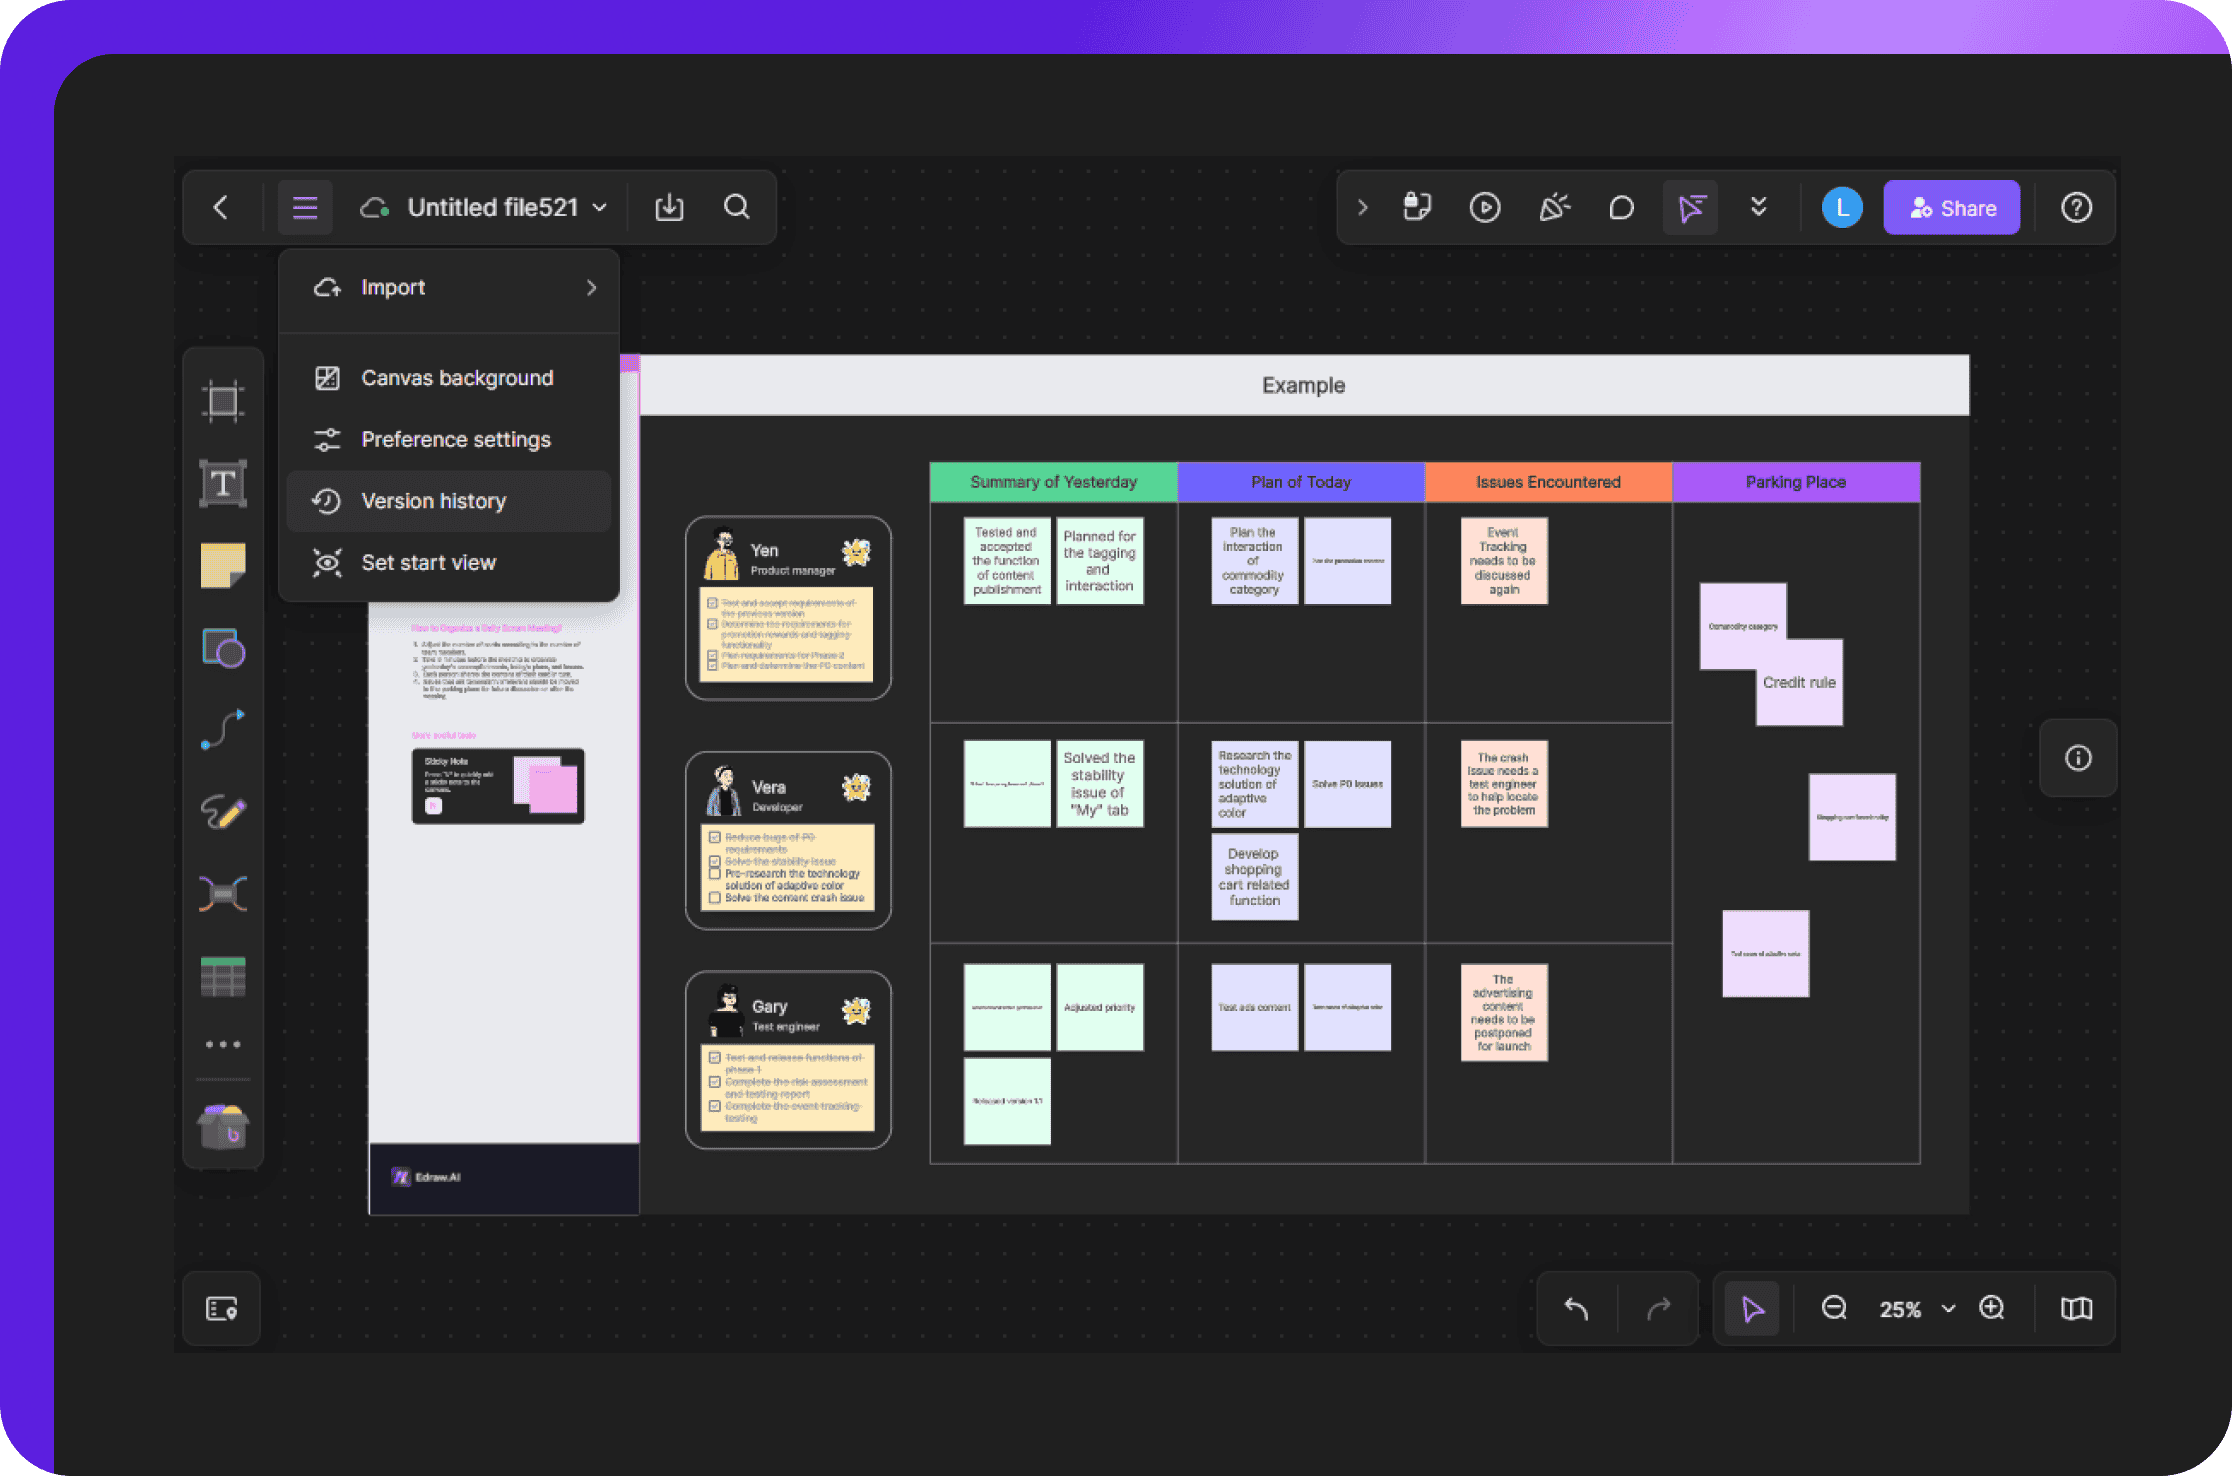Image resolution: width=2232 pixels, height=1476 pixels.
Task: Click the info panel icon
Action: click(x=2078, y=758)
